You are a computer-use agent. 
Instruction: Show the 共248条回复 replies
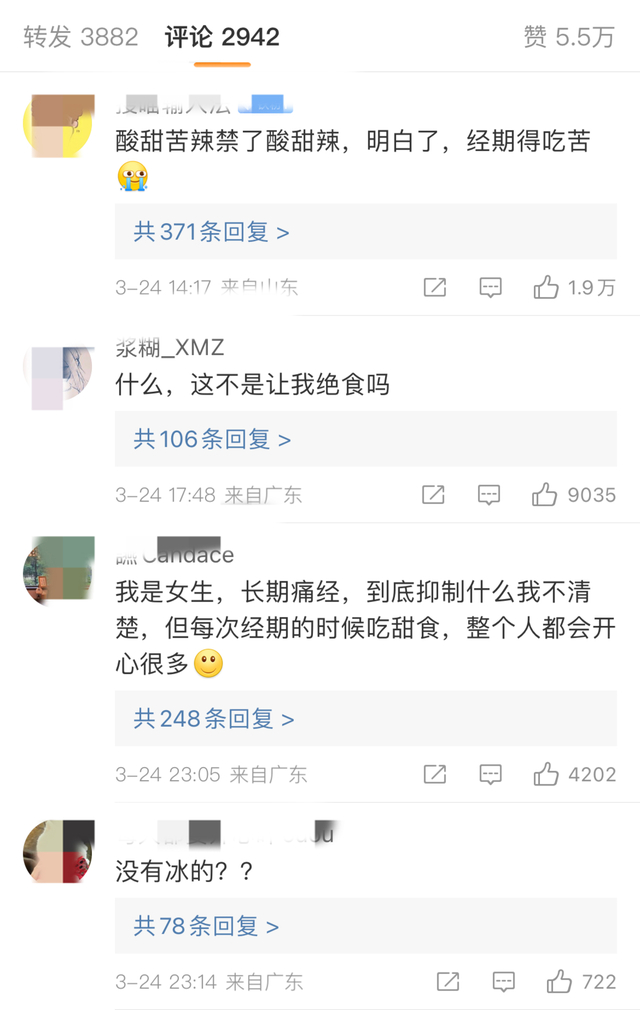click(x=214, y=719)
